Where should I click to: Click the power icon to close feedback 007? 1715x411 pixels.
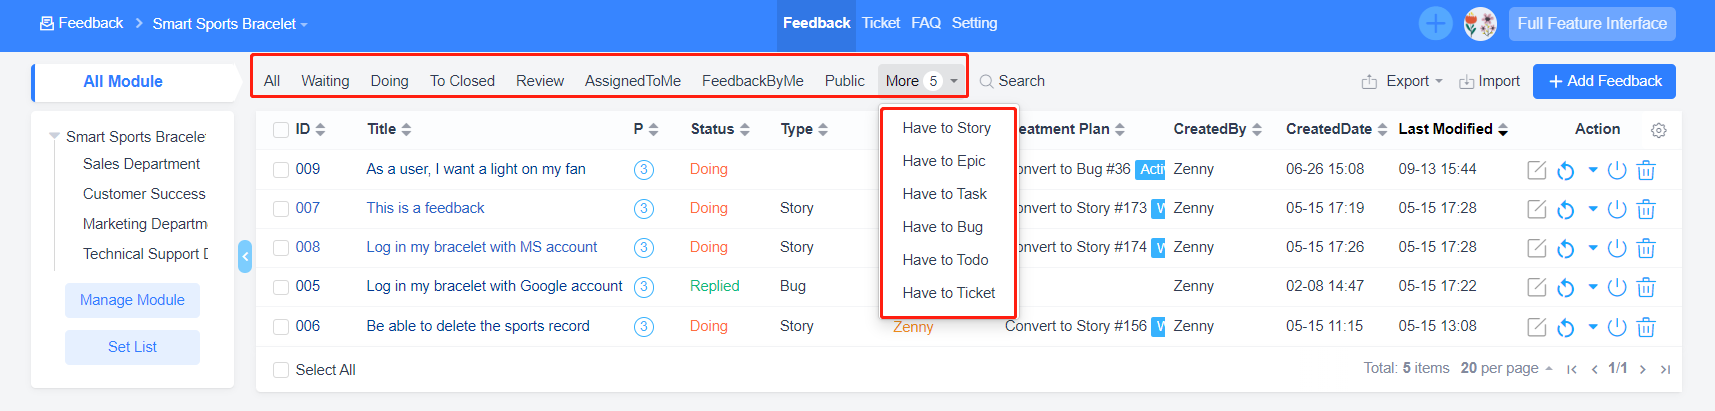1617,209
